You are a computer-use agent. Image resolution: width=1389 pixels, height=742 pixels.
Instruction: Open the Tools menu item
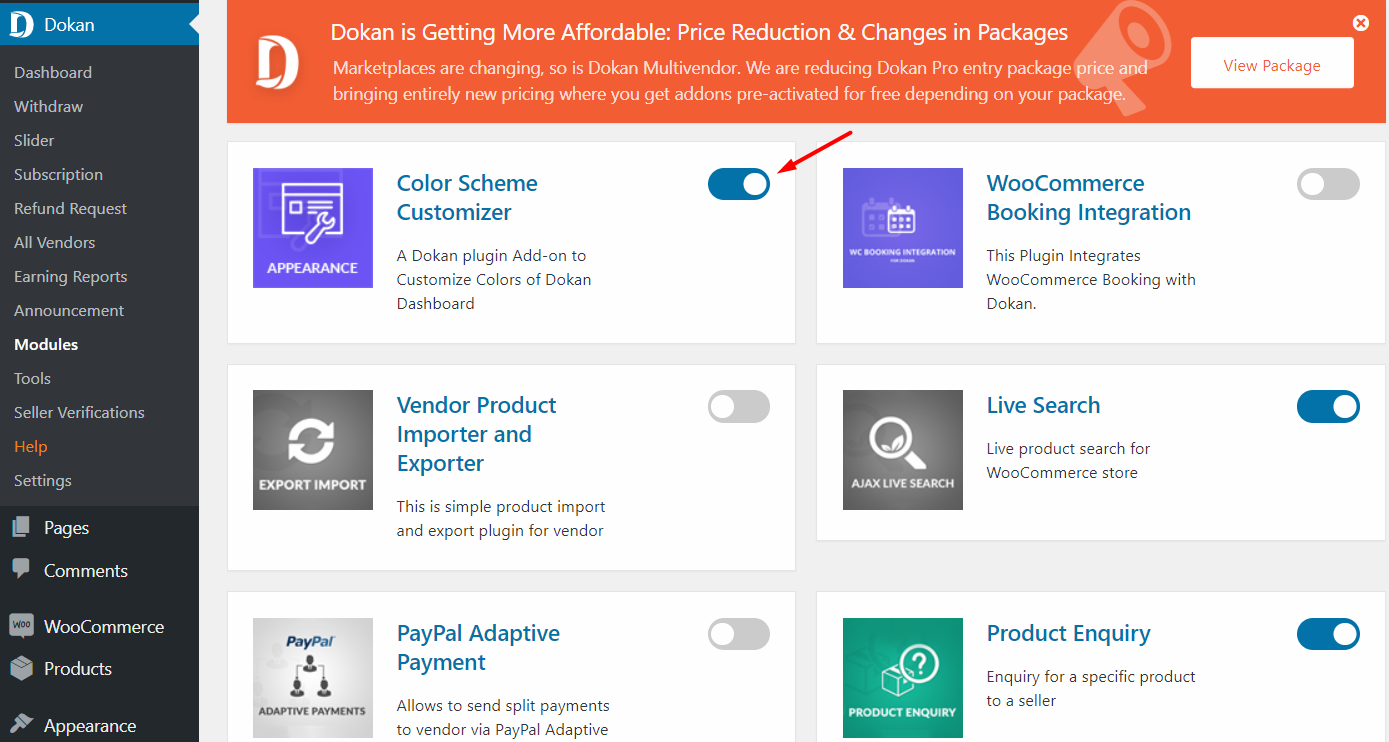pos(32,378)
